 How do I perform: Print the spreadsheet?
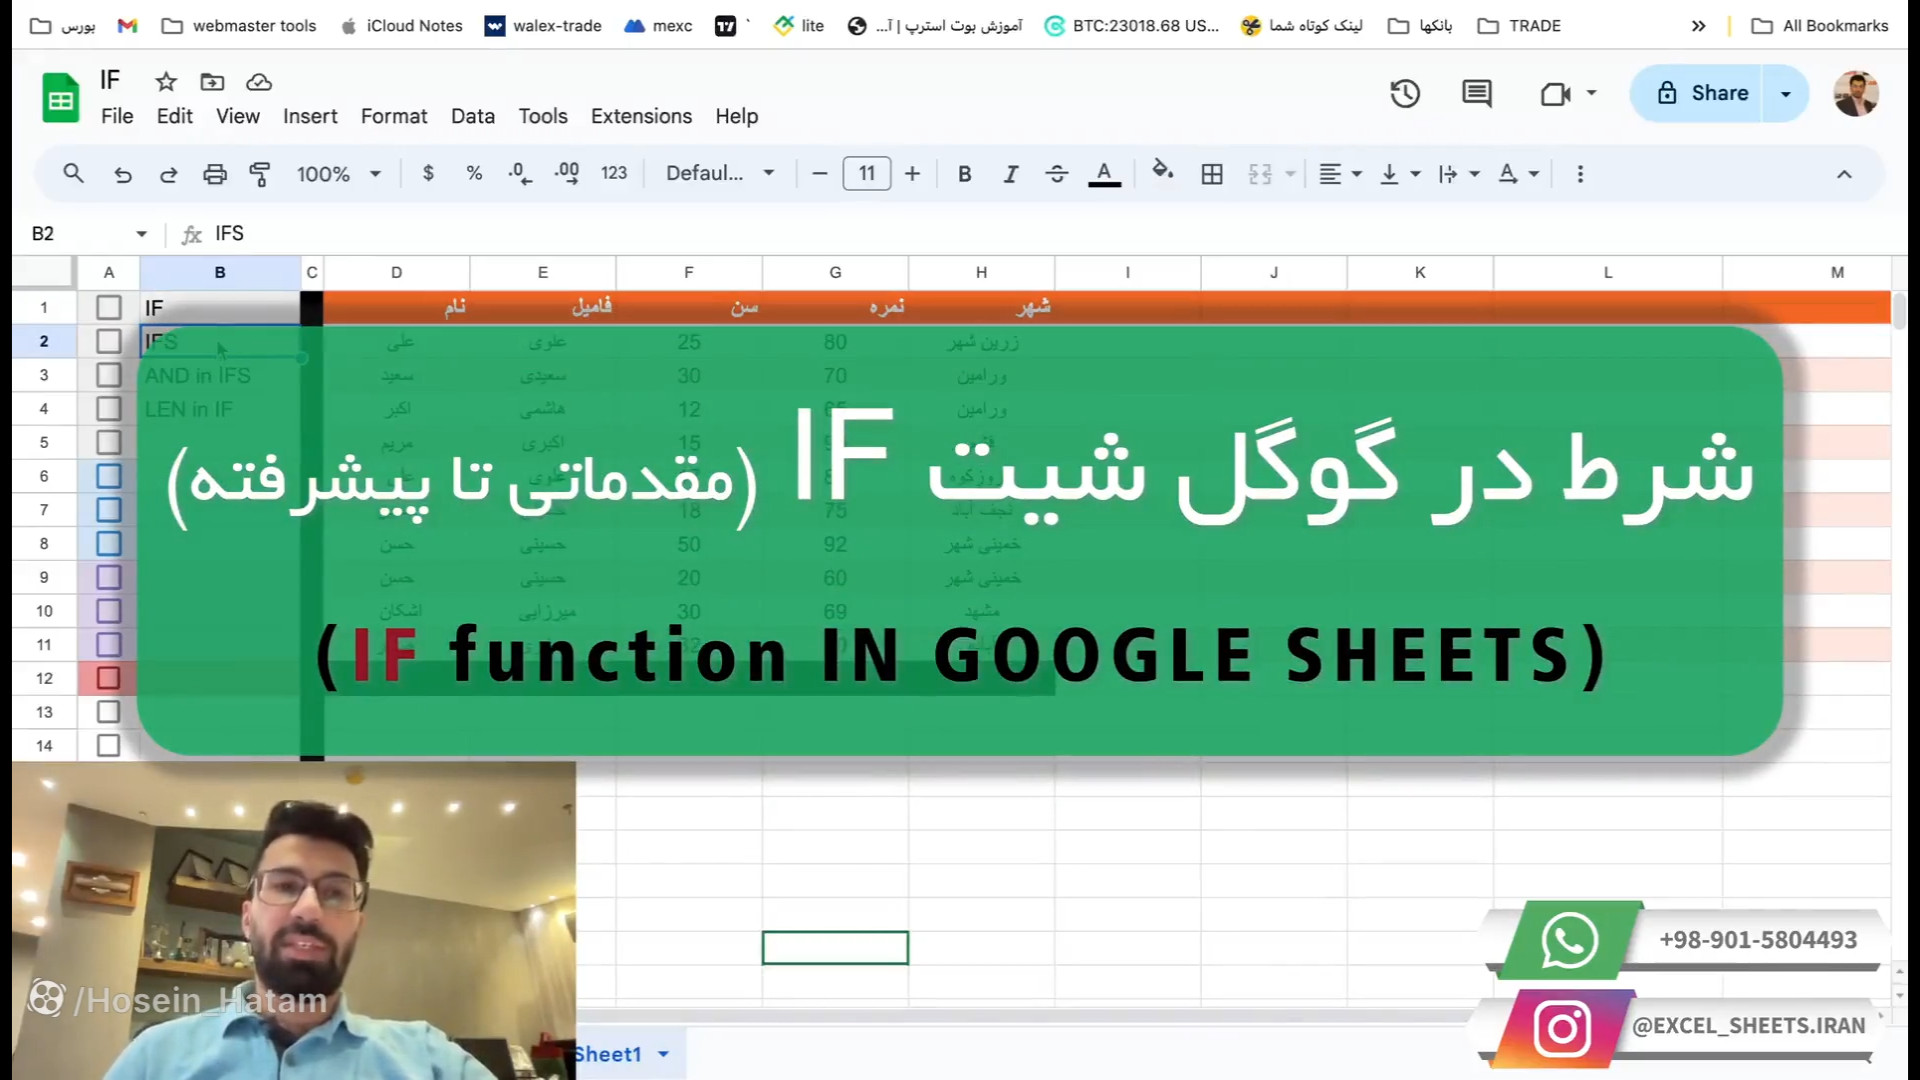[214, 174]
